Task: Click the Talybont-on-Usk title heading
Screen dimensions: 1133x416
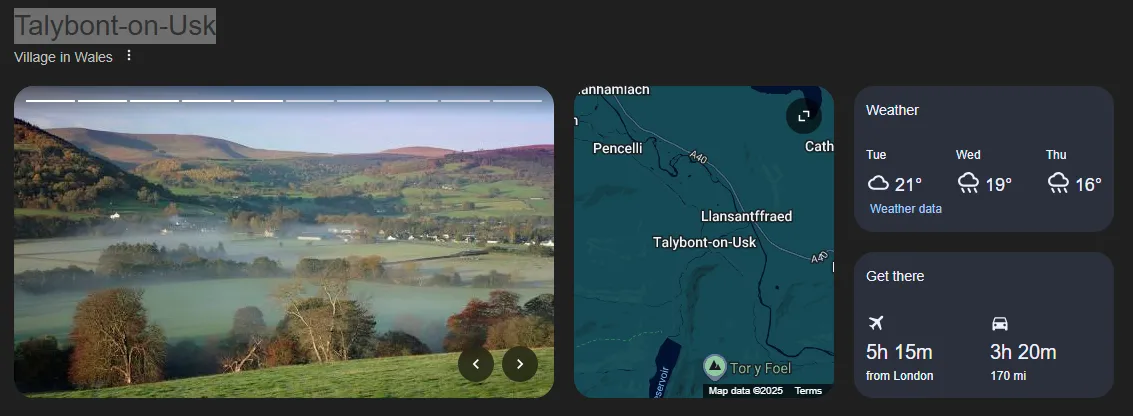Action: pyautogui.click(x=115, y=26)
